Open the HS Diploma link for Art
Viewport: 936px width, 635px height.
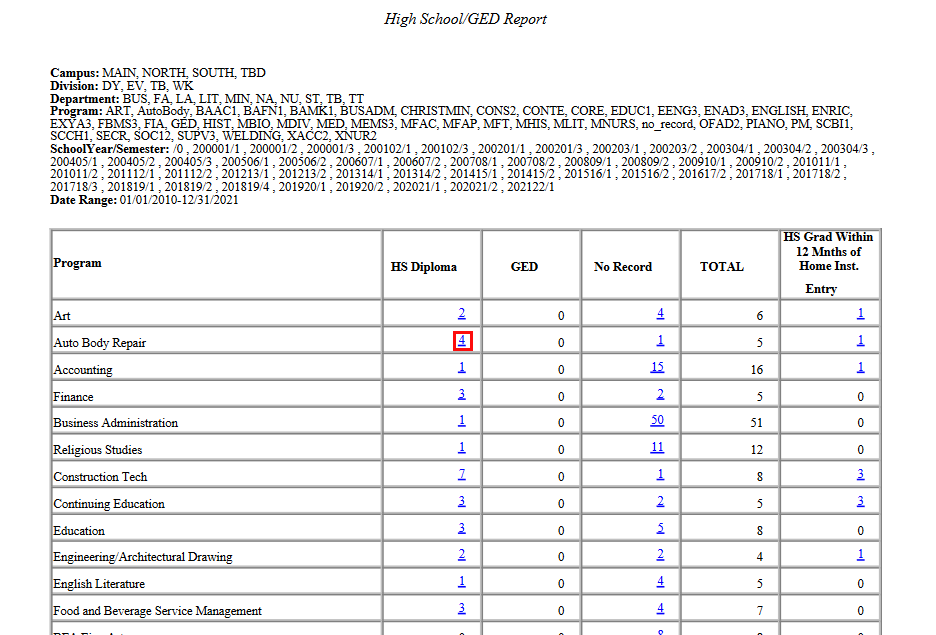461,312
